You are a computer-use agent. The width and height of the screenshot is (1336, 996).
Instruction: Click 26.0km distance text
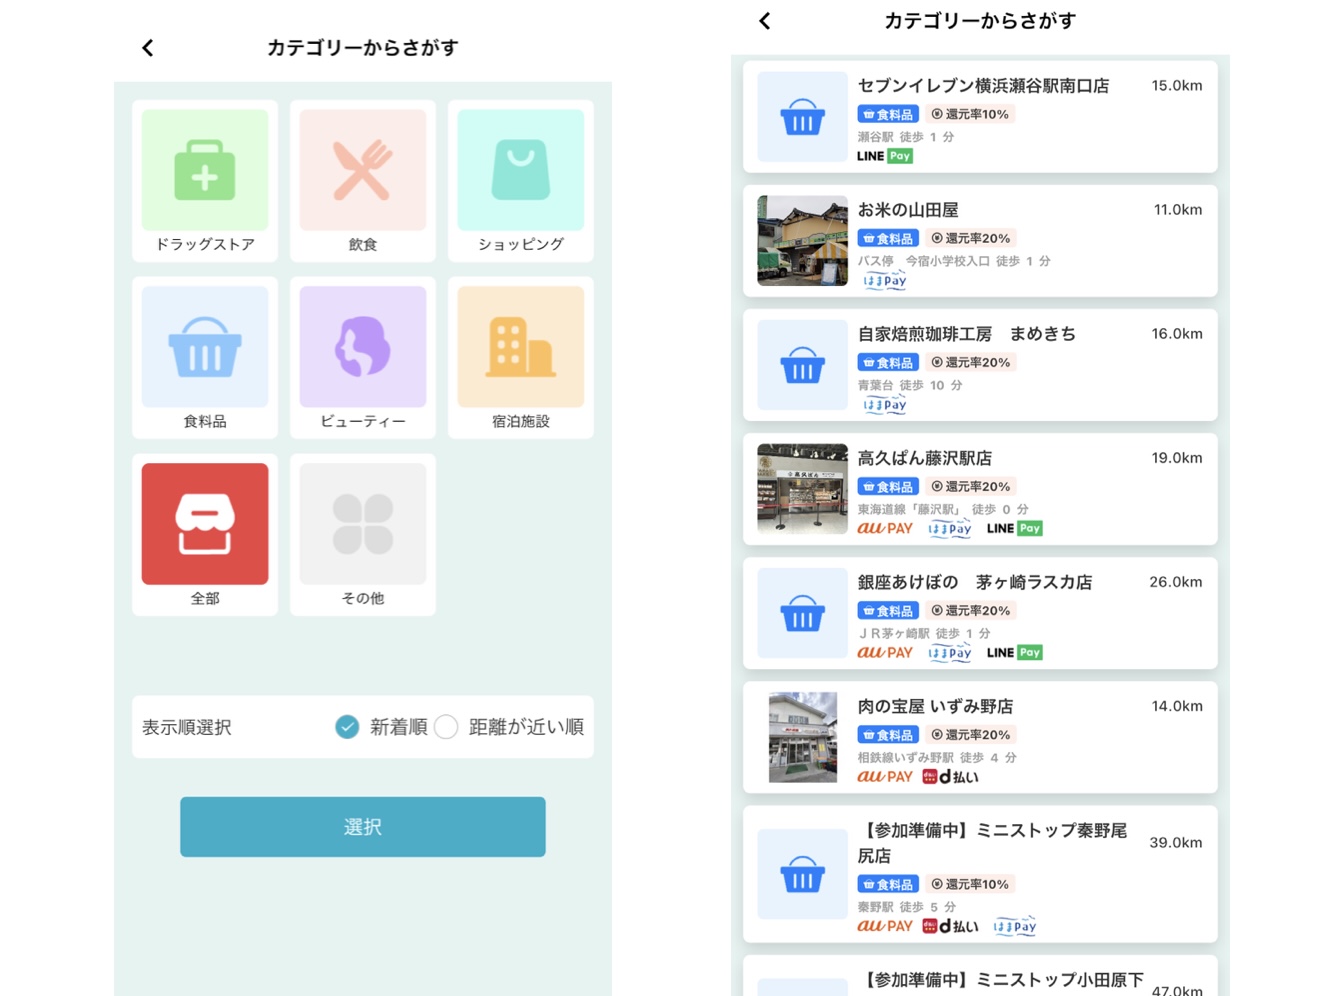(x=1176, y=582)
